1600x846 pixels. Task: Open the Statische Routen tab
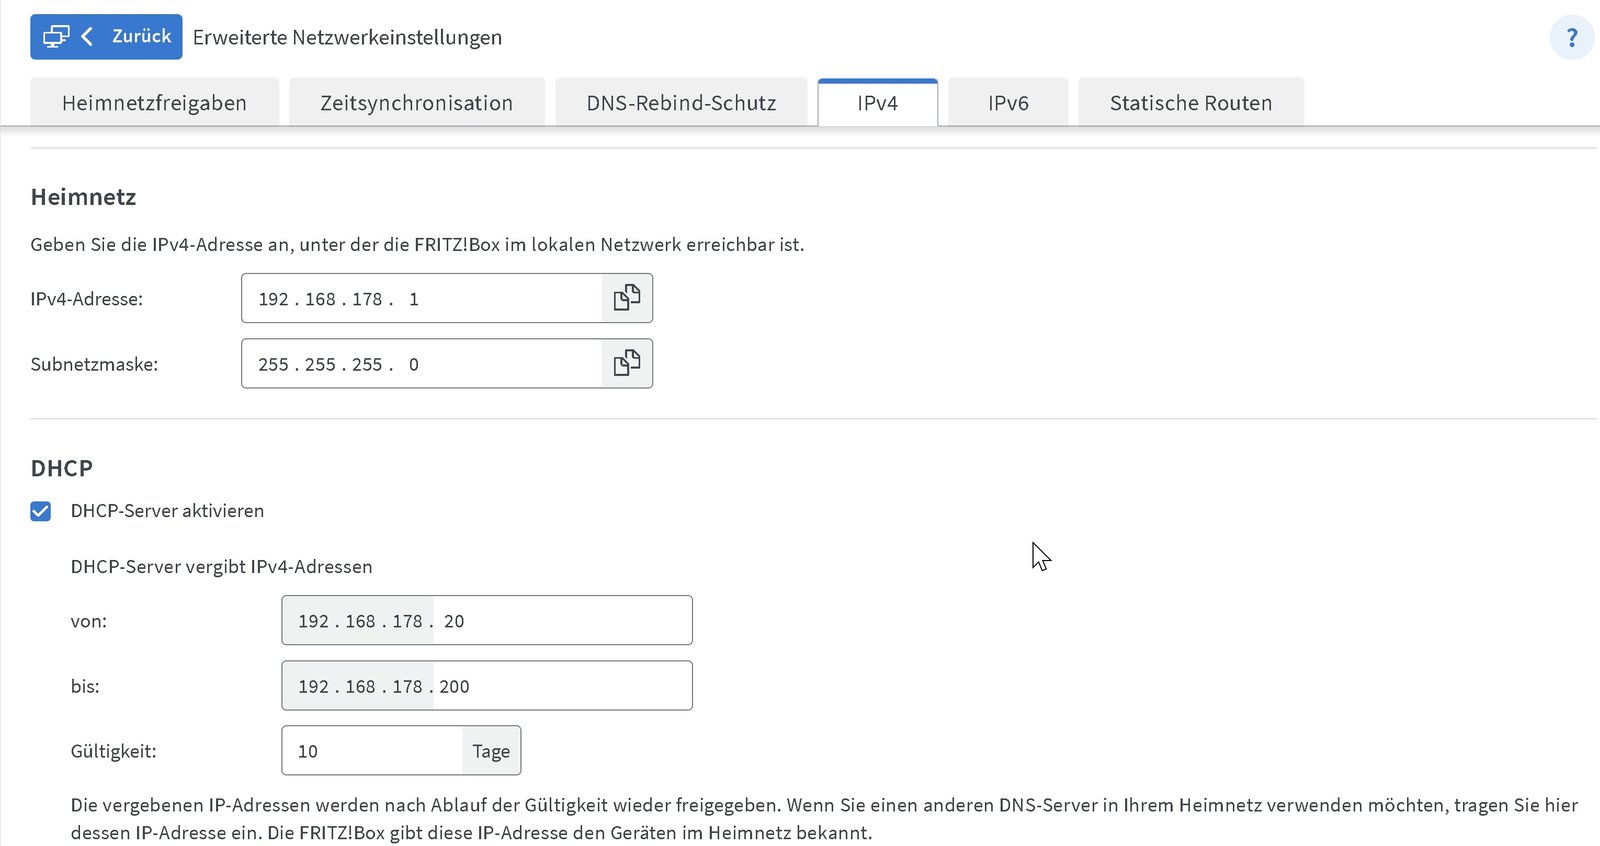[x=1191, y=102]
